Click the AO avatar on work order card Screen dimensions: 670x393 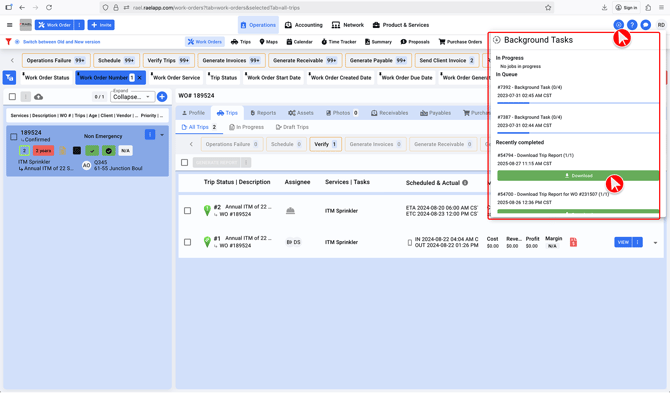pyautogui.click(x=87, y=165)
